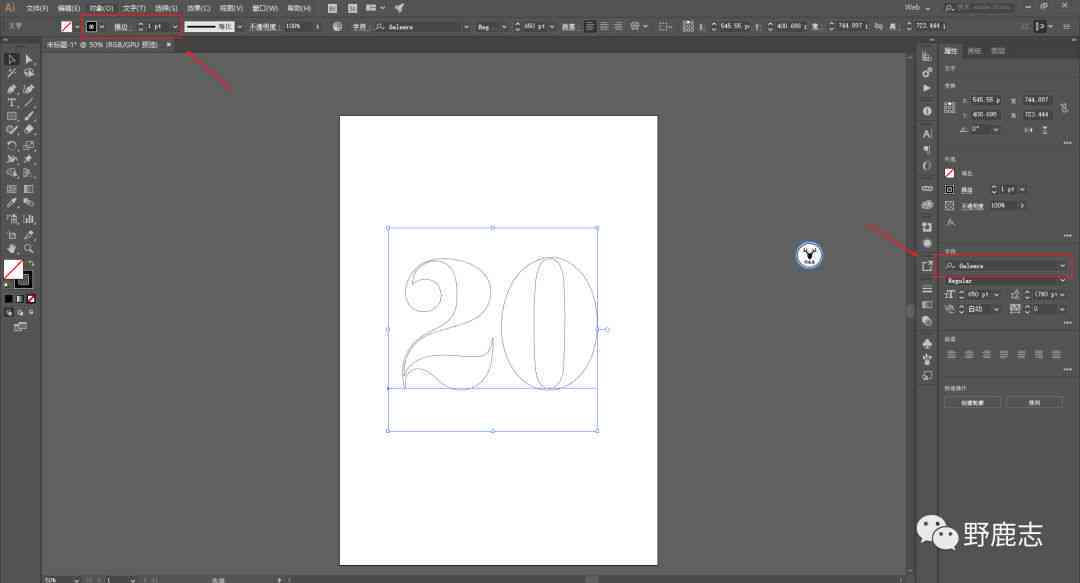Swap fill and stroke colors arrow
The image size is (1080, 583).
pos(30,263)
